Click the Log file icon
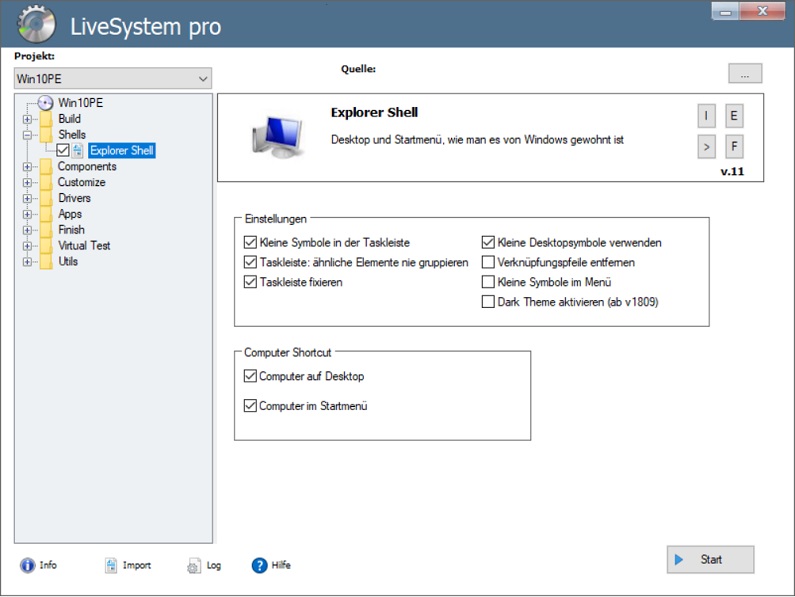795x597 pixels. click(x=194, y=566)
